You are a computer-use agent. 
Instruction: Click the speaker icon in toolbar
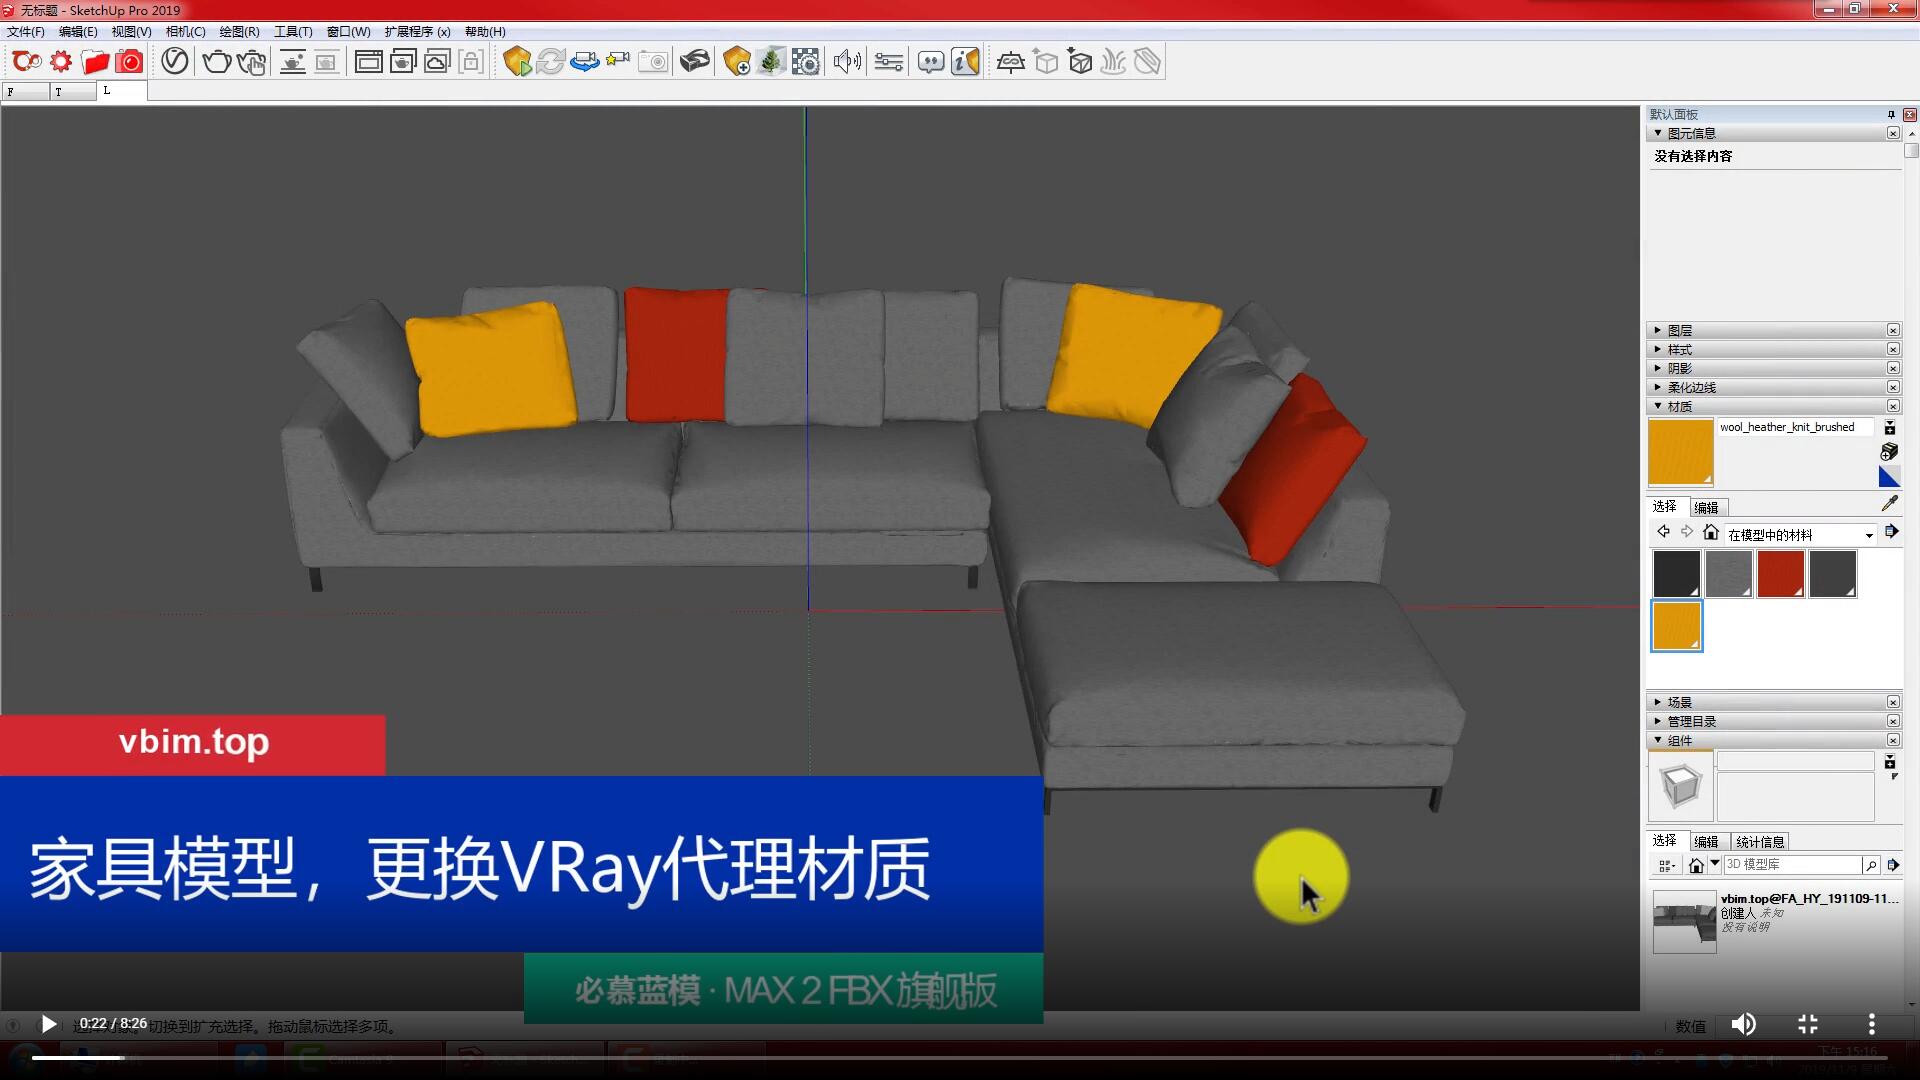coord(847,62)
